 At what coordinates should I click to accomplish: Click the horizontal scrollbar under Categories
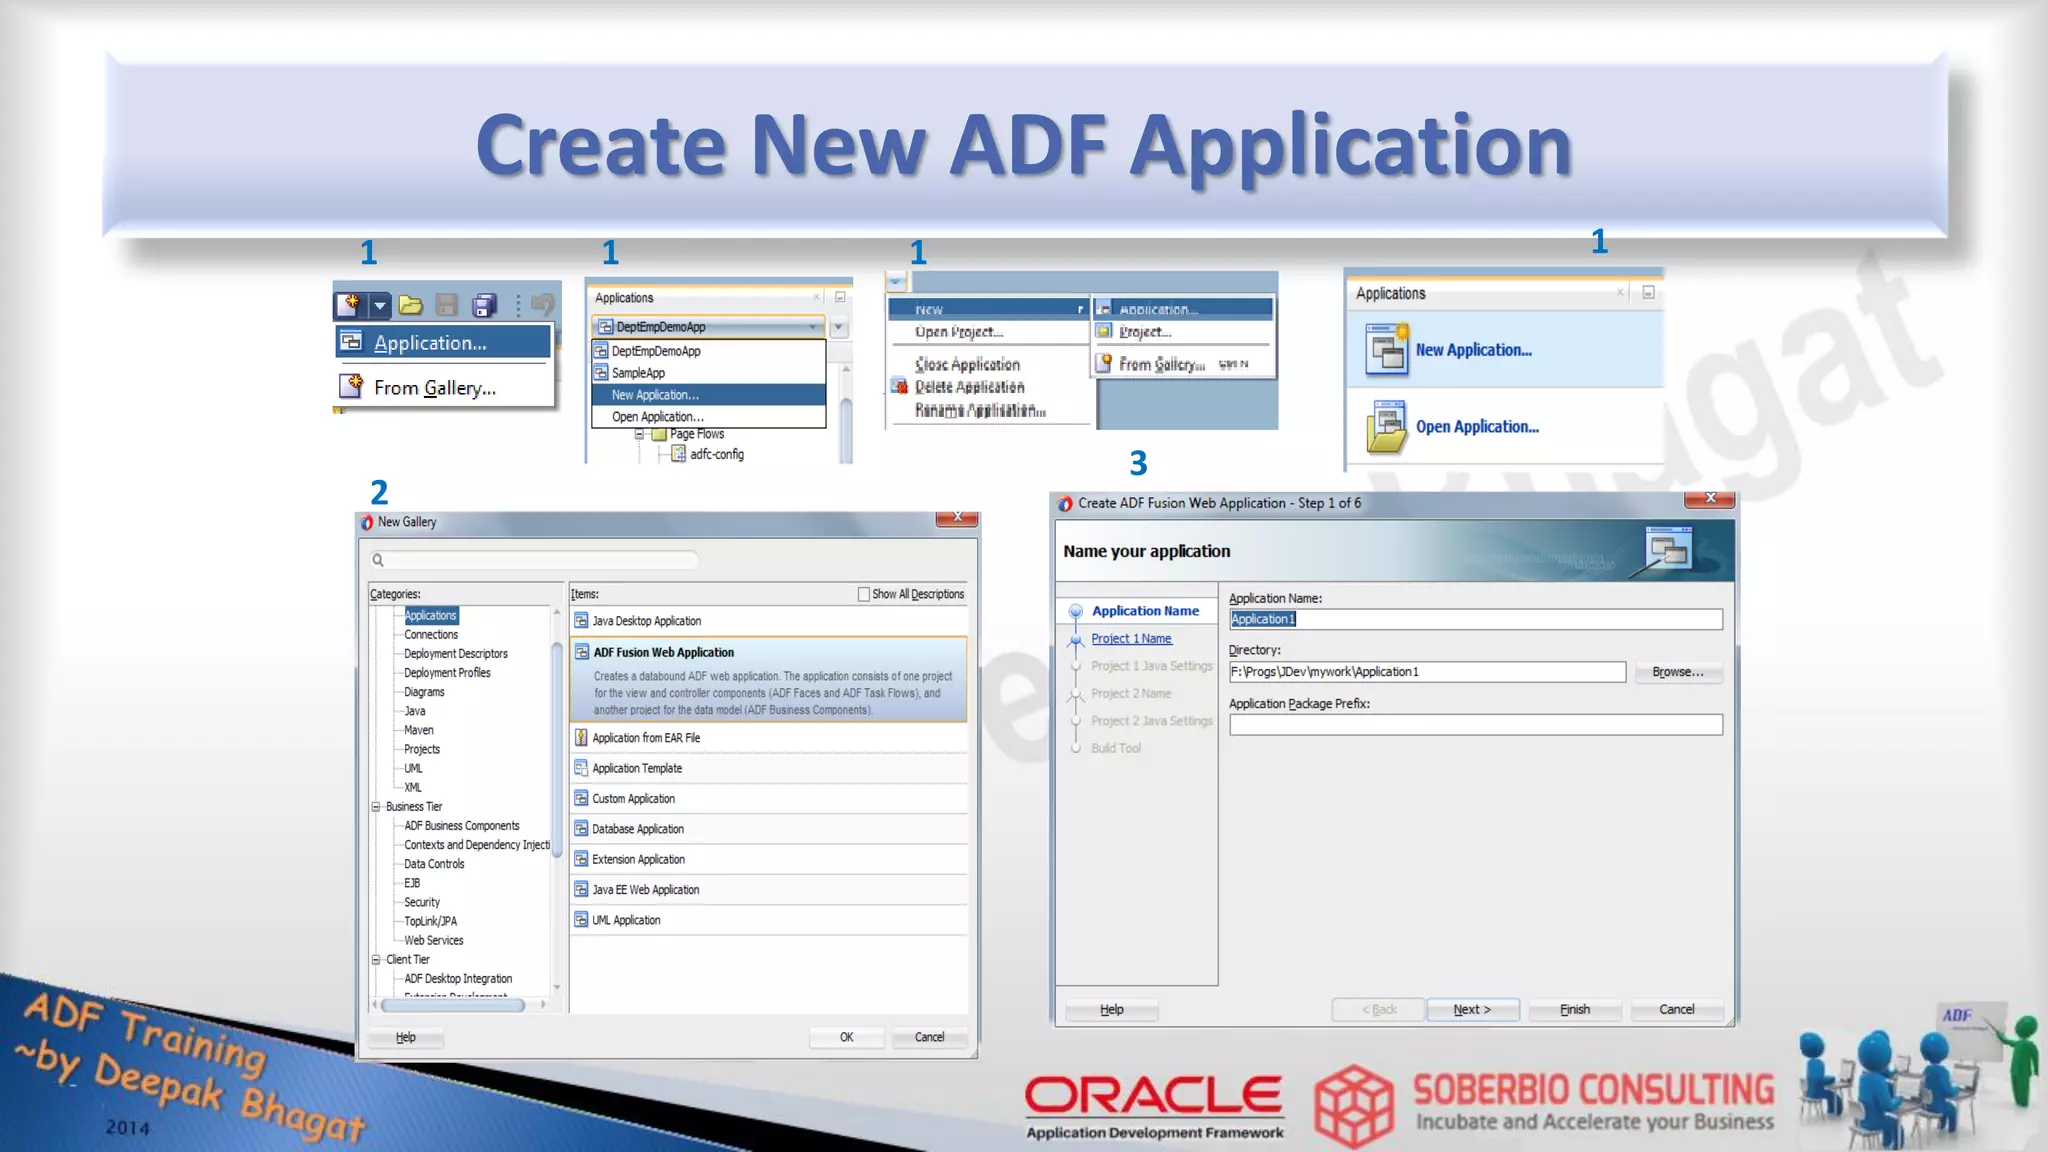(452, 1004)
